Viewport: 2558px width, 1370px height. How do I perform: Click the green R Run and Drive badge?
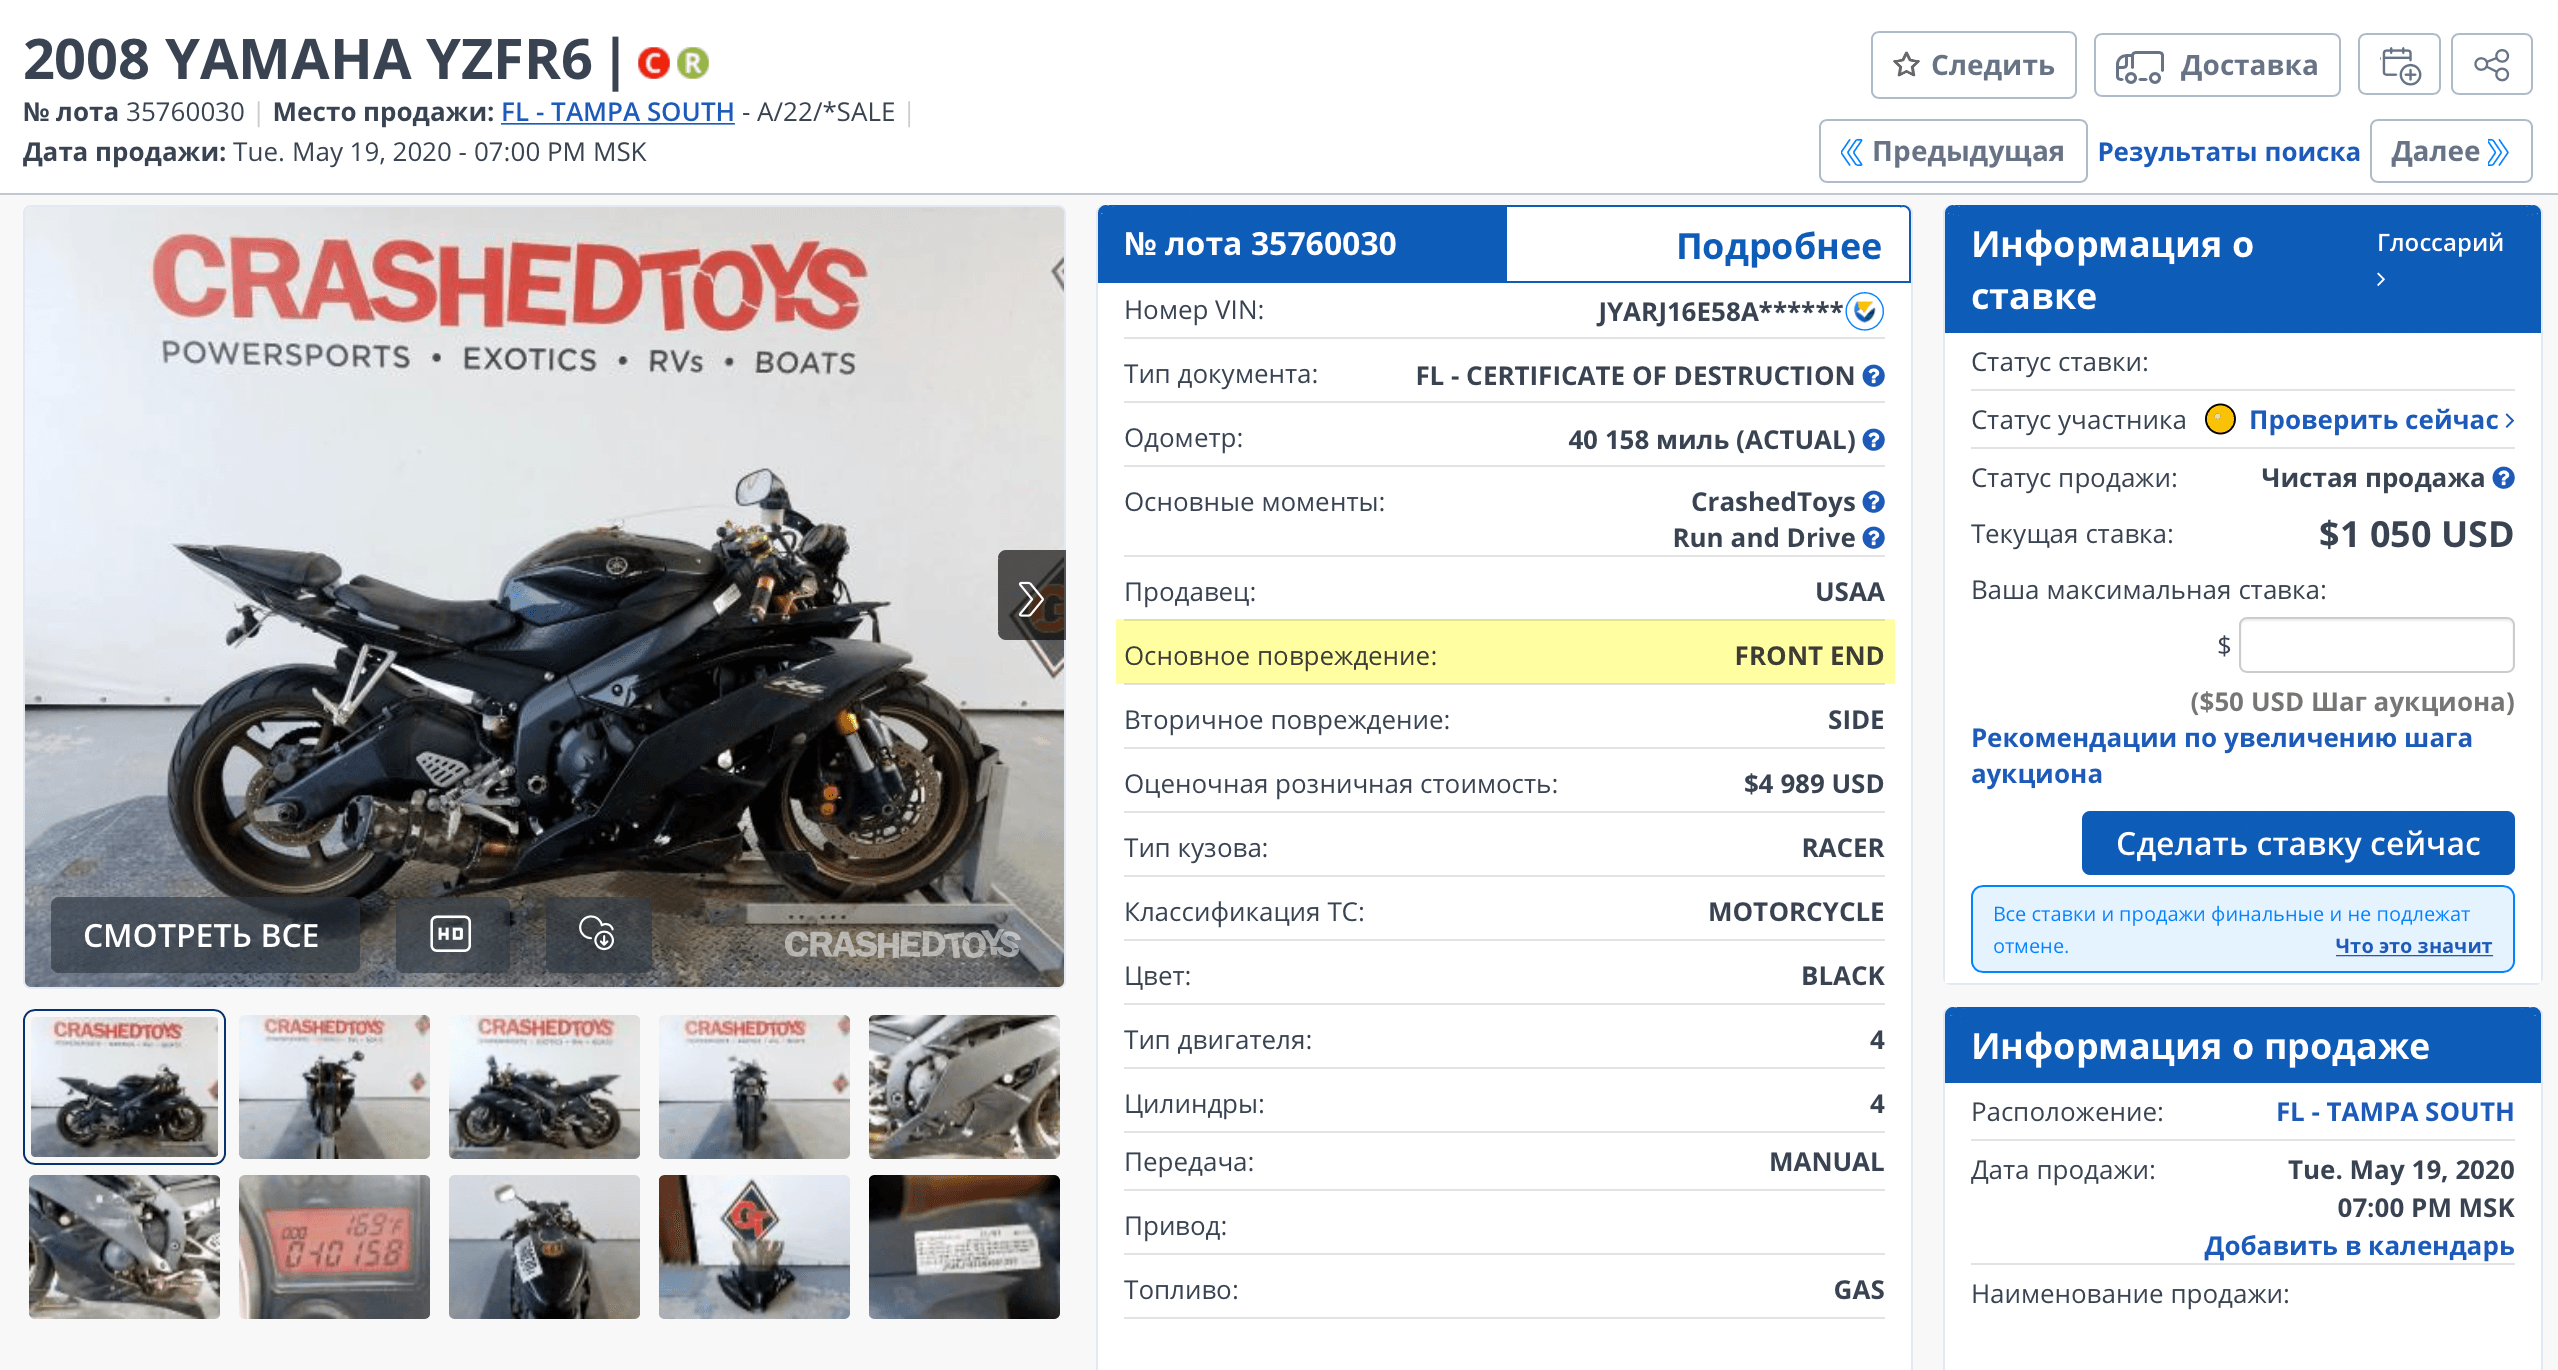(693, 63)
